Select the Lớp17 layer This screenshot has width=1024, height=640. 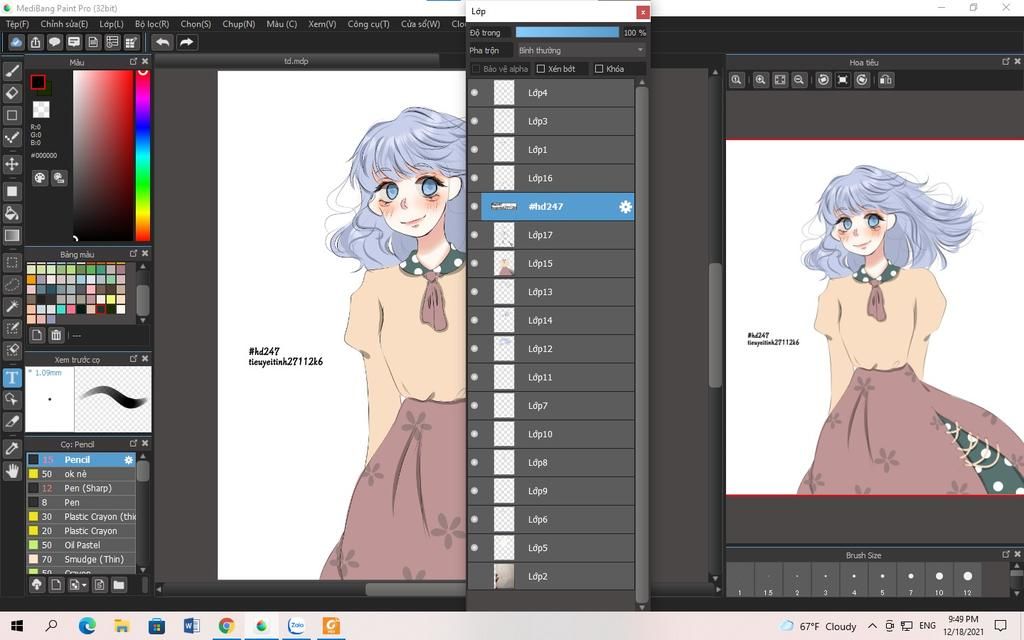coord(558,235)
